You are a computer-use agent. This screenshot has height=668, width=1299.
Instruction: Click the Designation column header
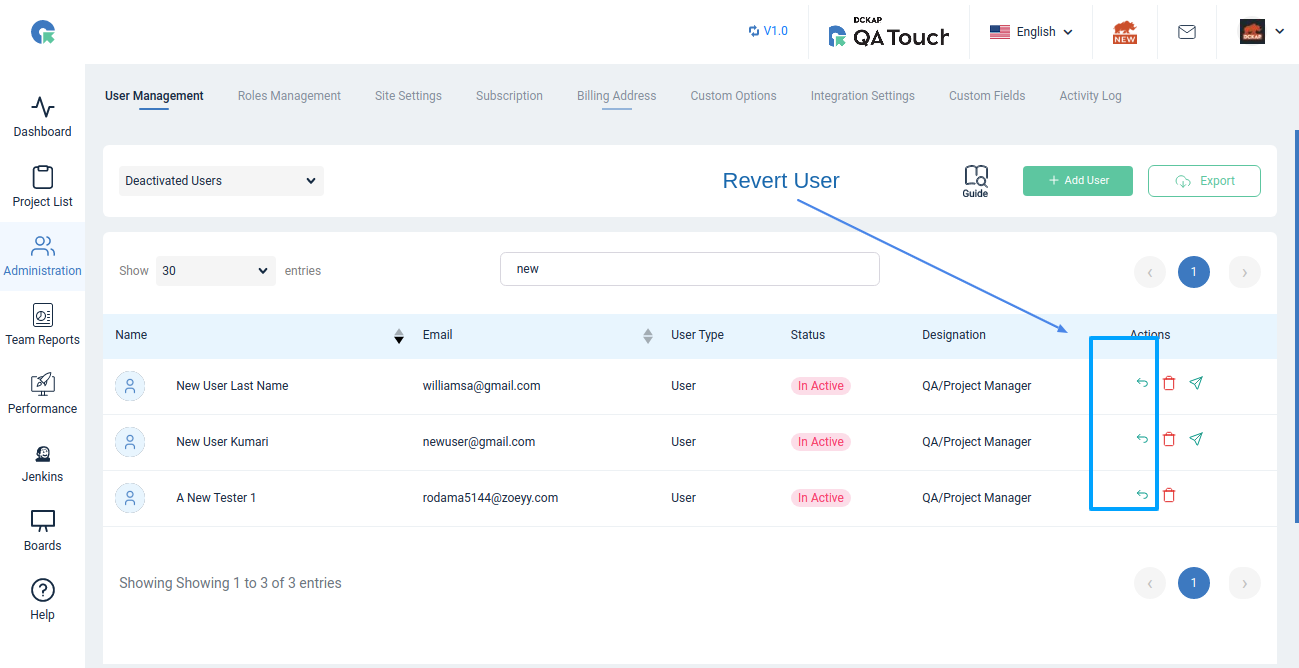click(x=954, y=335)
